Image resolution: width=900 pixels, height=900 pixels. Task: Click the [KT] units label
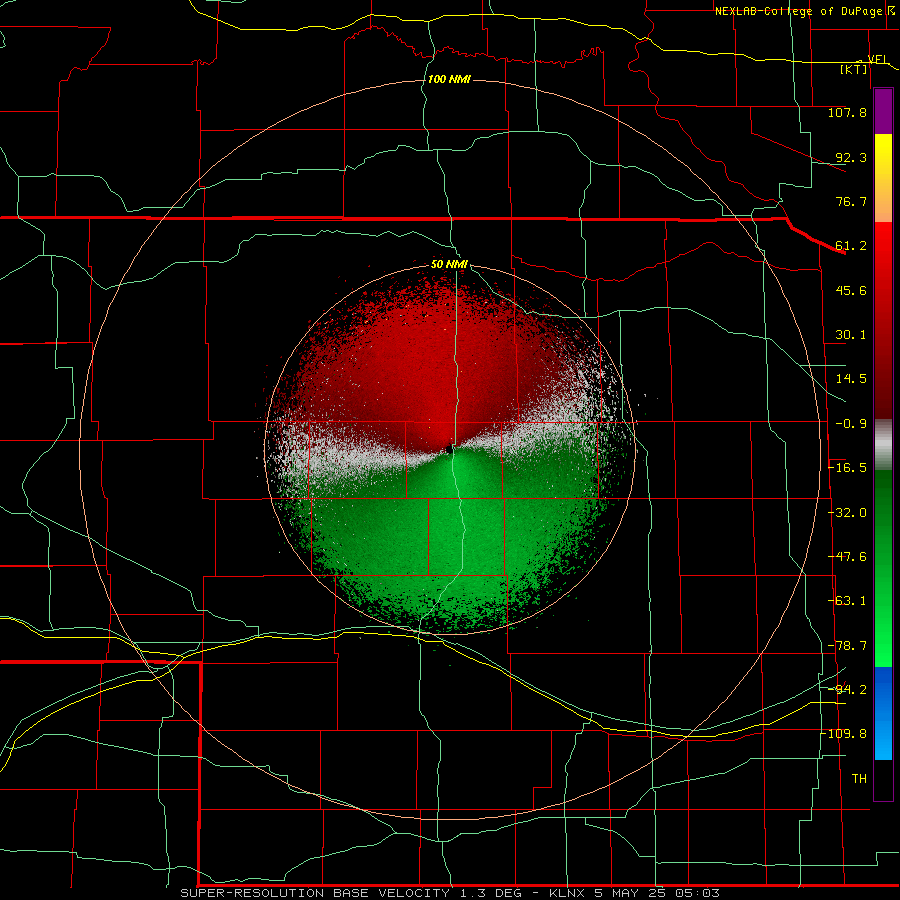click(x=854, y=69)
